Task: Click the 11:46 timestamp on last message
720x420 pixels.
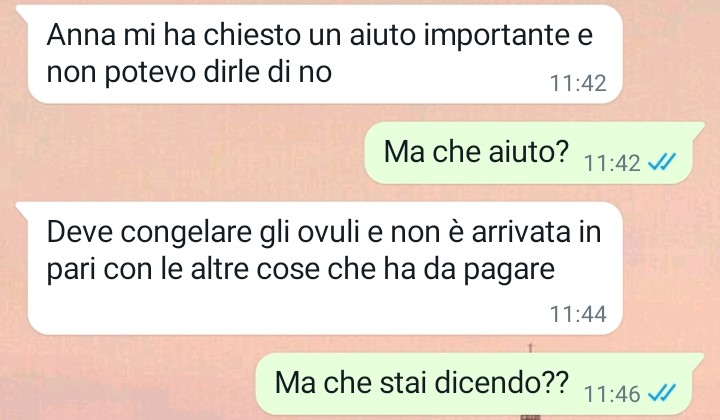Action: point(613,394)
